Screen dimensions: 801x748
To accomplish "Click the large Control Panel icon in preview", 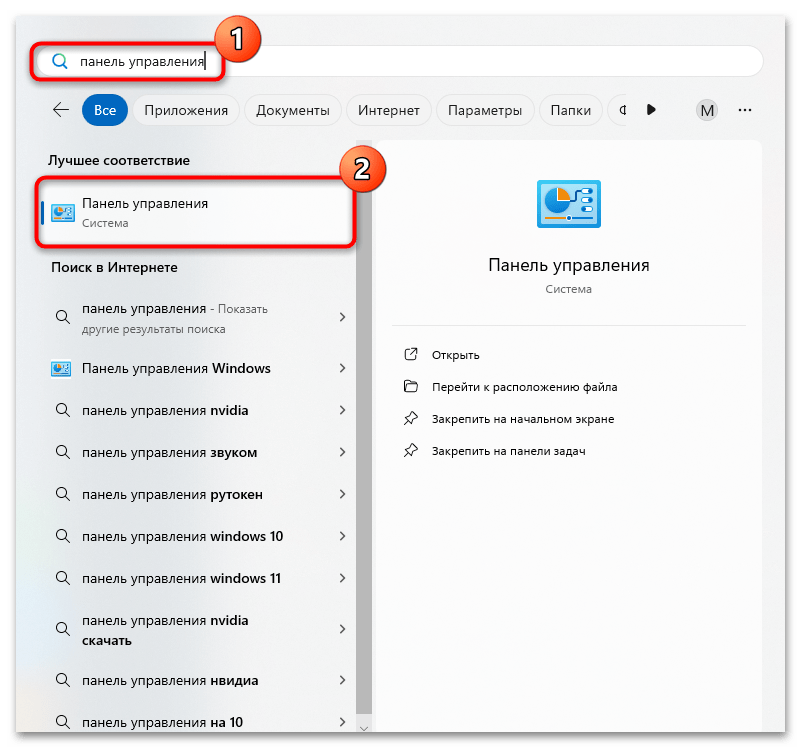I will (569, 203).
